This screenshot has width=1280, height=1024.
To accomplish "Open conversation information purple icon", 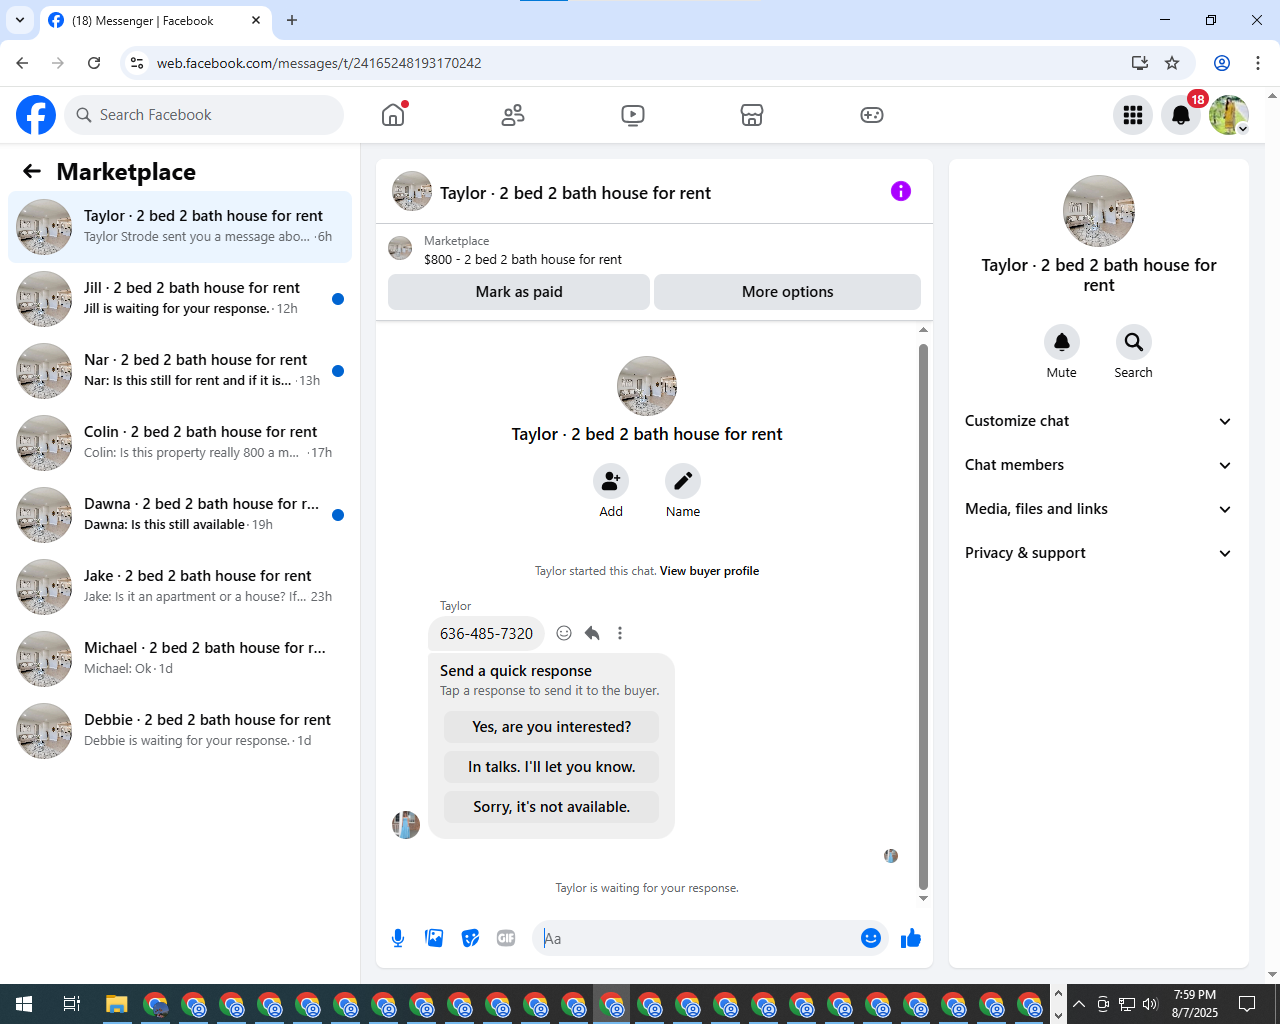I will (x=901, y=191).
